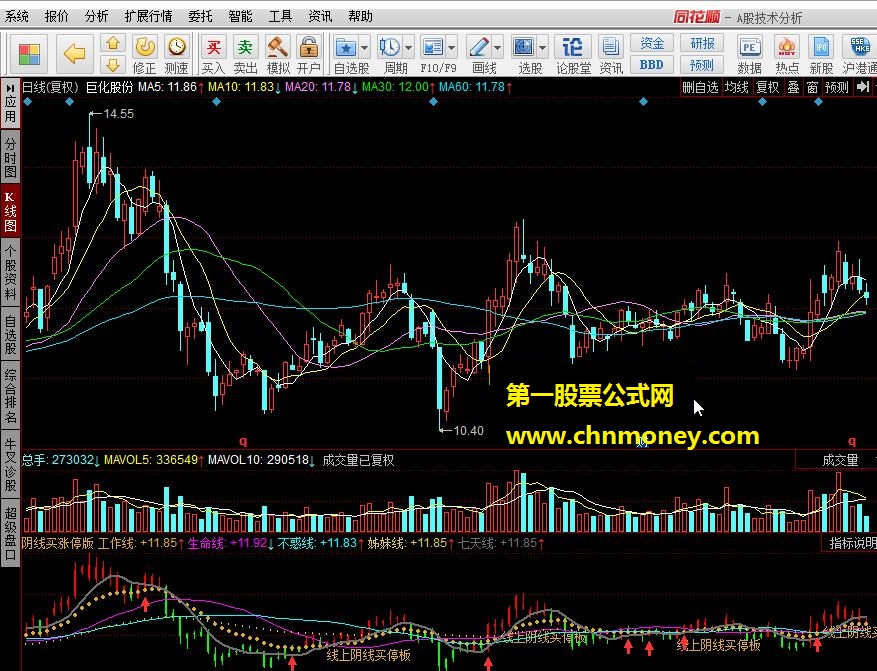Image resolution: width=877 pixels, height=671 pixels.
Task: Open the 成交量 indicator selector
Action: pyautogui.click(x=840, y=460)
